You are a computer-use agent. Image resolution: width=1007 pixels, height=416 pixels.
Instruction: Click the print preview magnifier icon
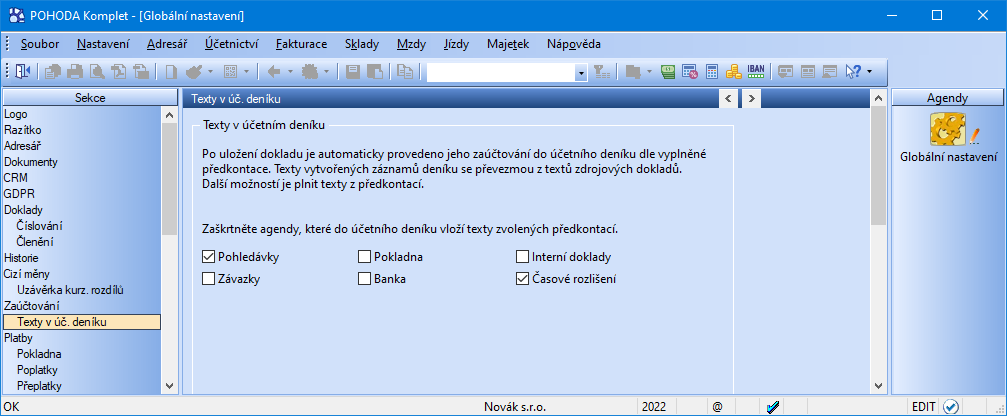click(x=97, y=72)
